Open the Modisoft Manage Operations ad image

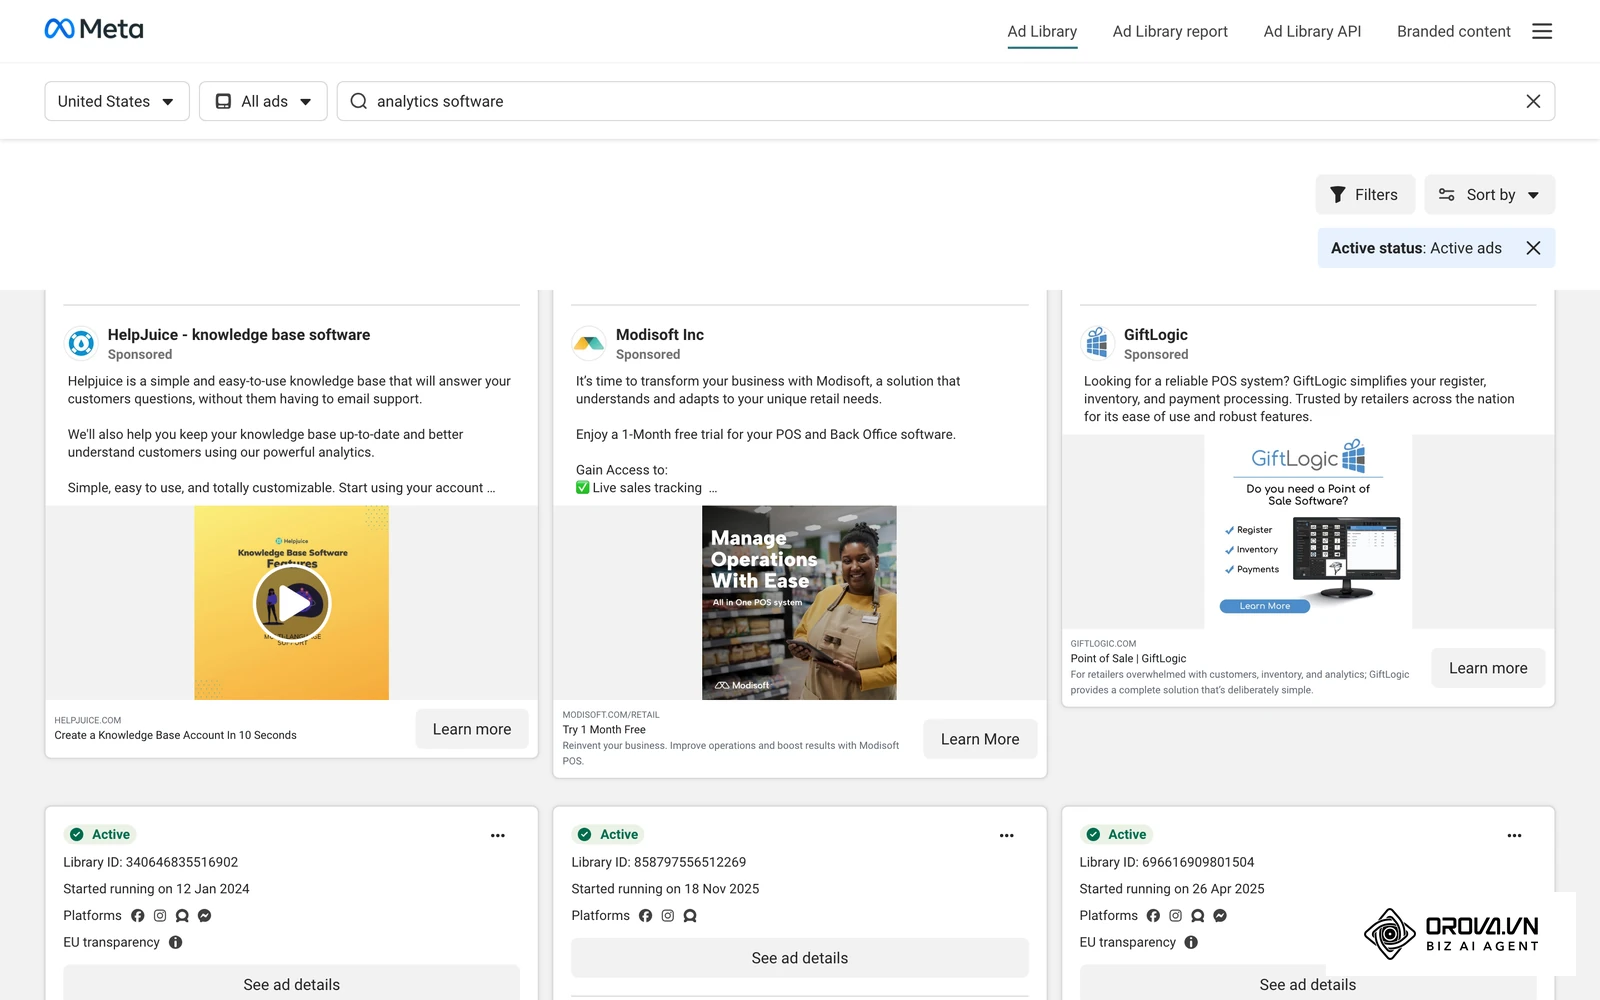799,603
